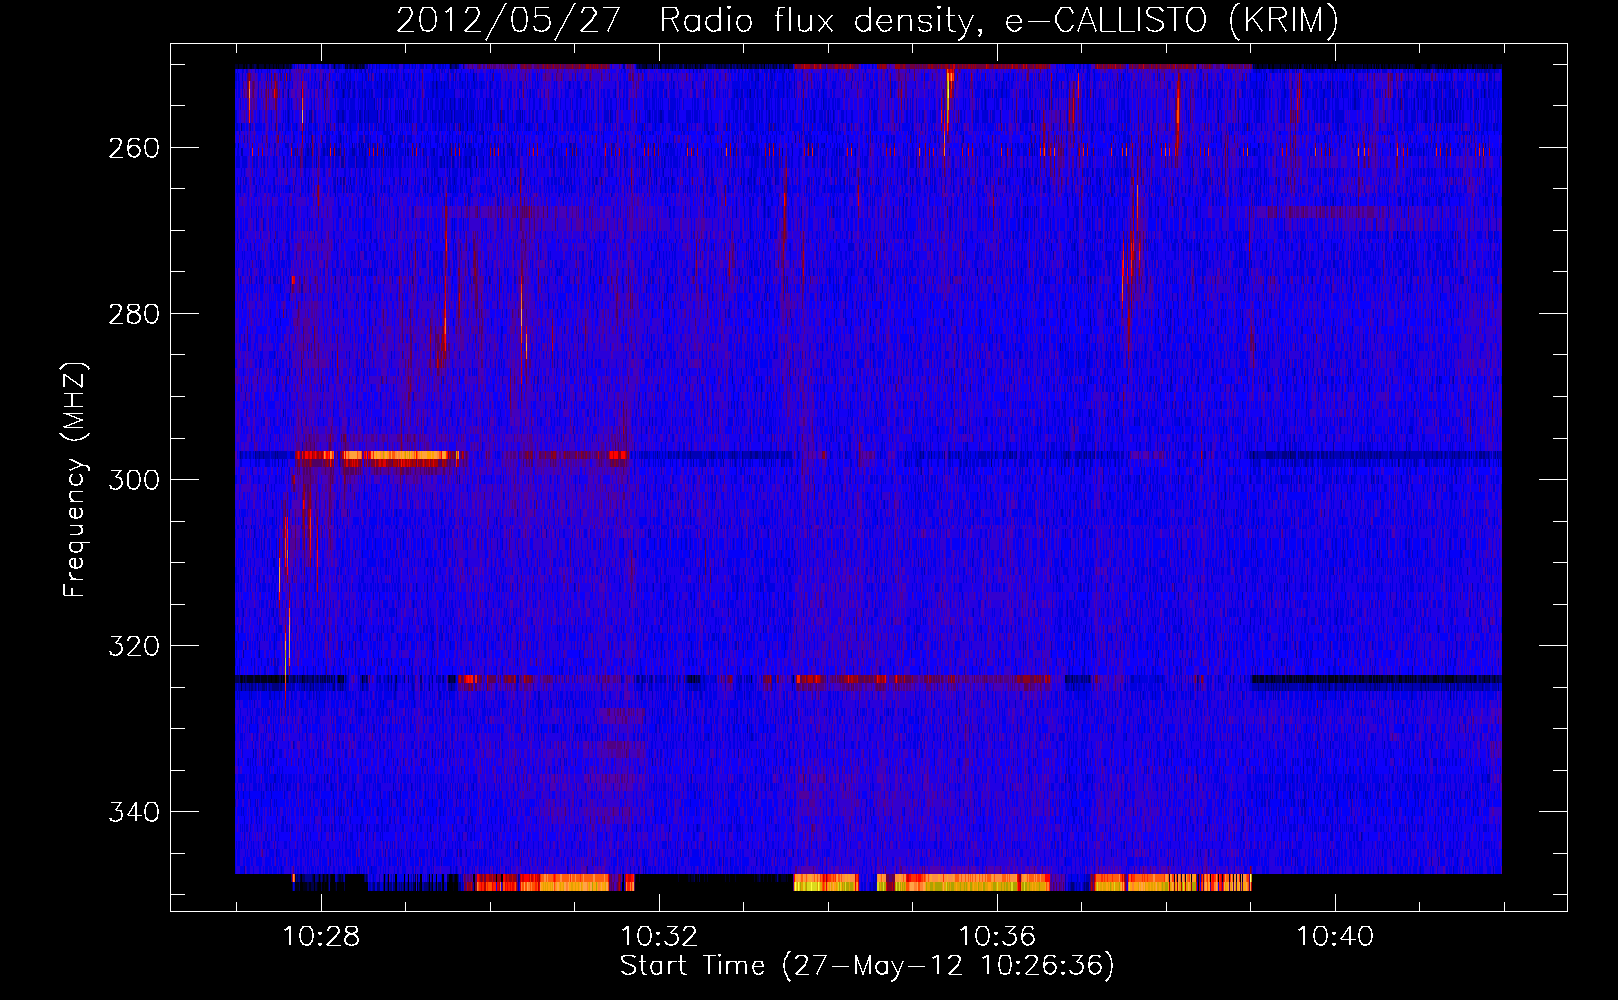Click the 320 frequency tick label
Screen dimensions: 1618x1000
tap(133, 646)
